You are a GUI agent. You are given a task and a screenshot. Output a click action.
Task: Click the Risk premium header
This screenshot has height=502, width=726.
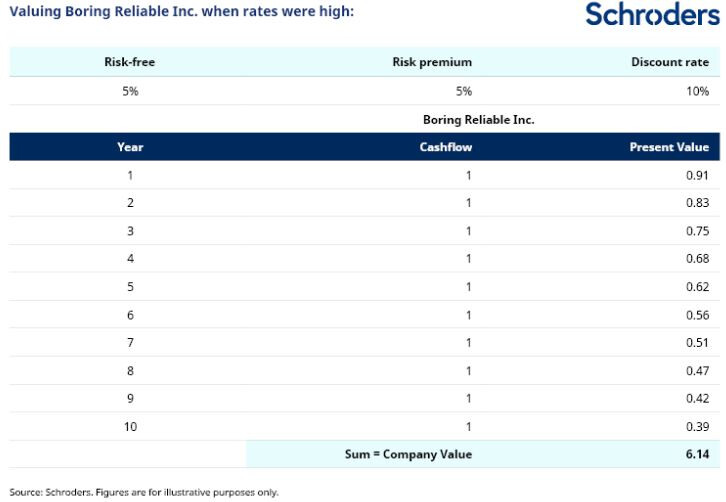pos(432,62)
